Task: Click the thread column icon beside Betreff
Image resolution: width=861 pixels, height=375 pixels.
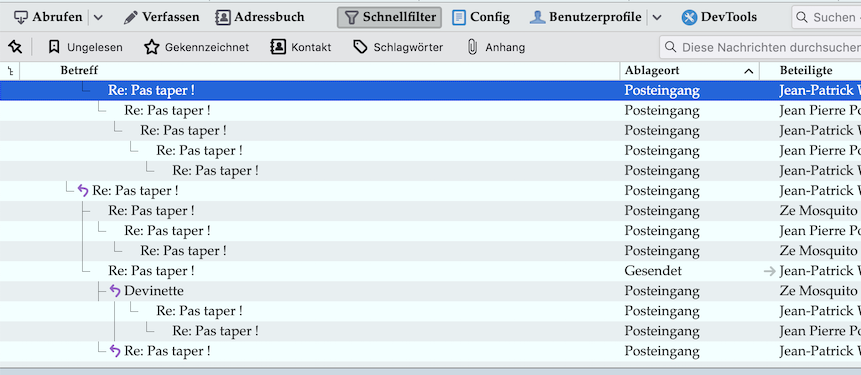Action: [10, 70]
